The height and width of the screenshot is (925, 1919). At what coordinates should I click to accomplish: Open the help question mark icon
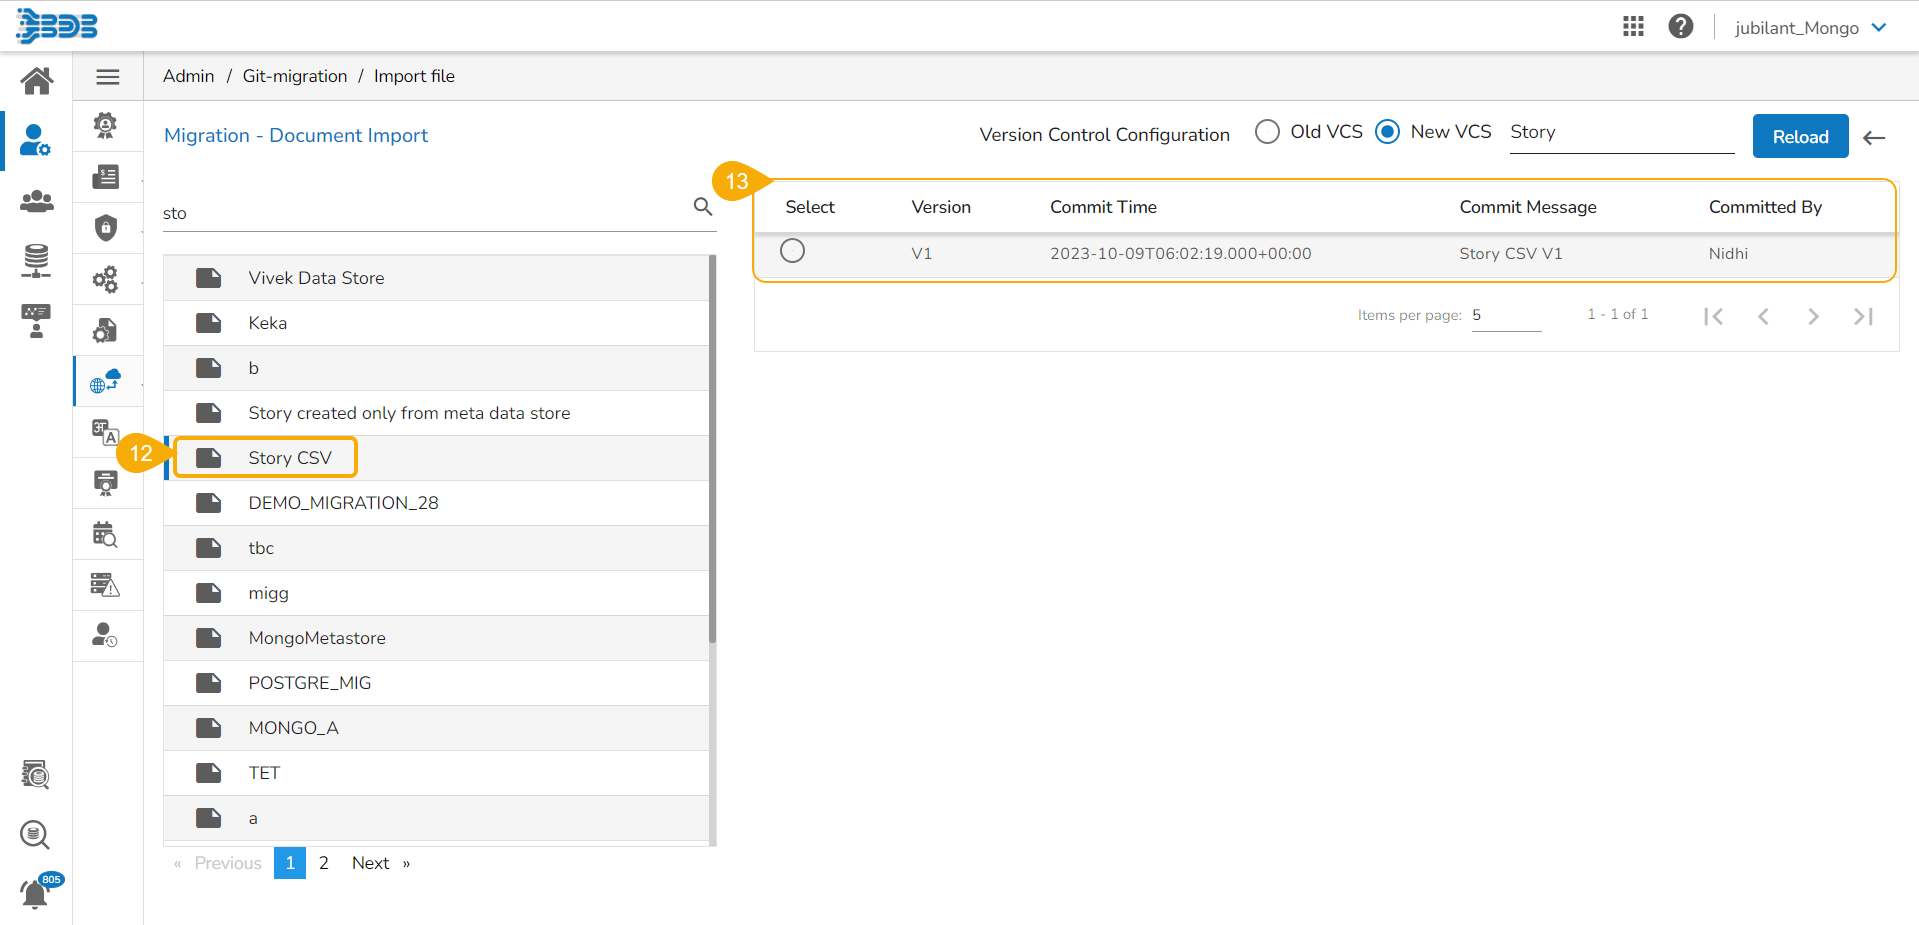coord(1681,27)
